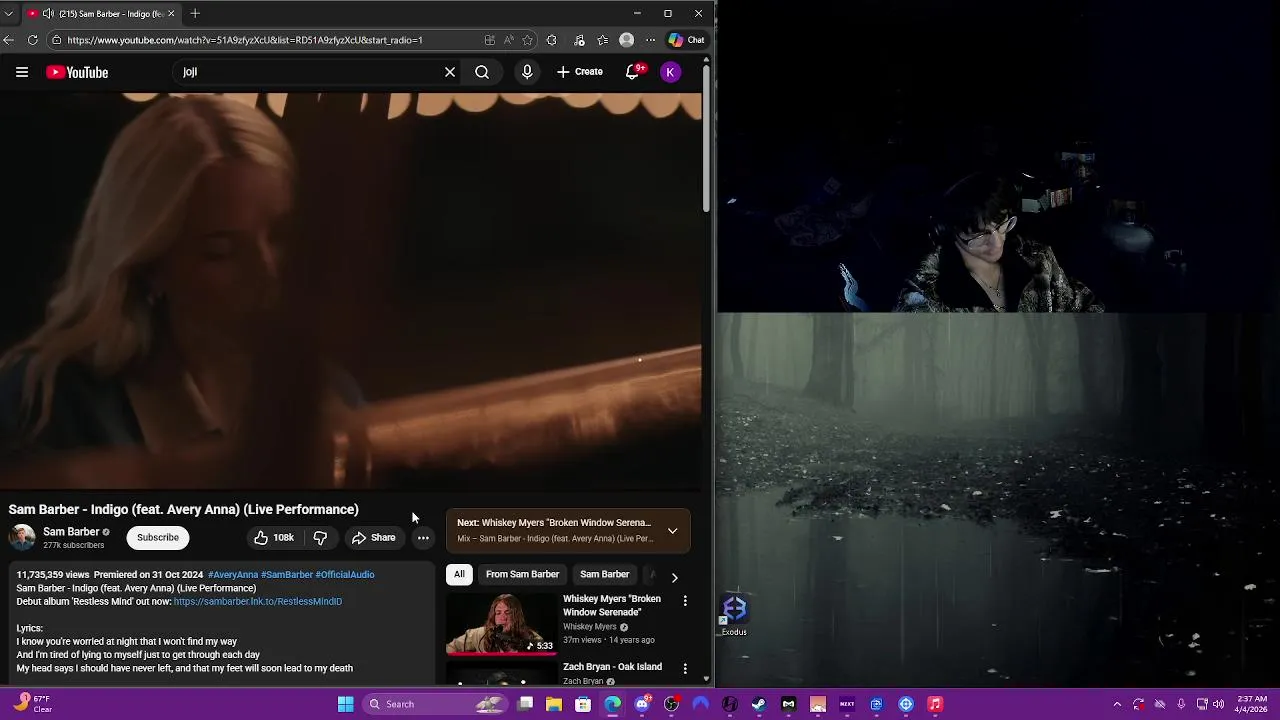1280x720 pixels.
Task: Open Edge settings and more menu
Action: 650,40
